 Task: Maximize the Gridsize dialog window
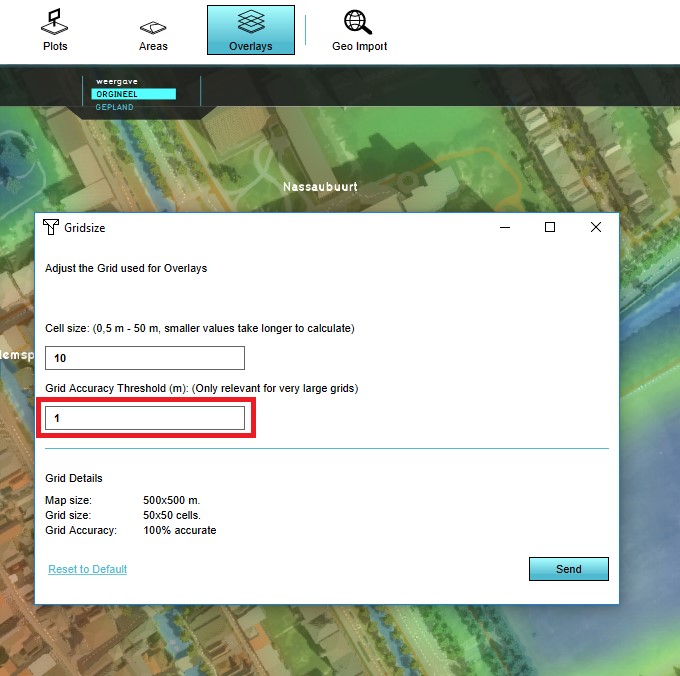549,227
